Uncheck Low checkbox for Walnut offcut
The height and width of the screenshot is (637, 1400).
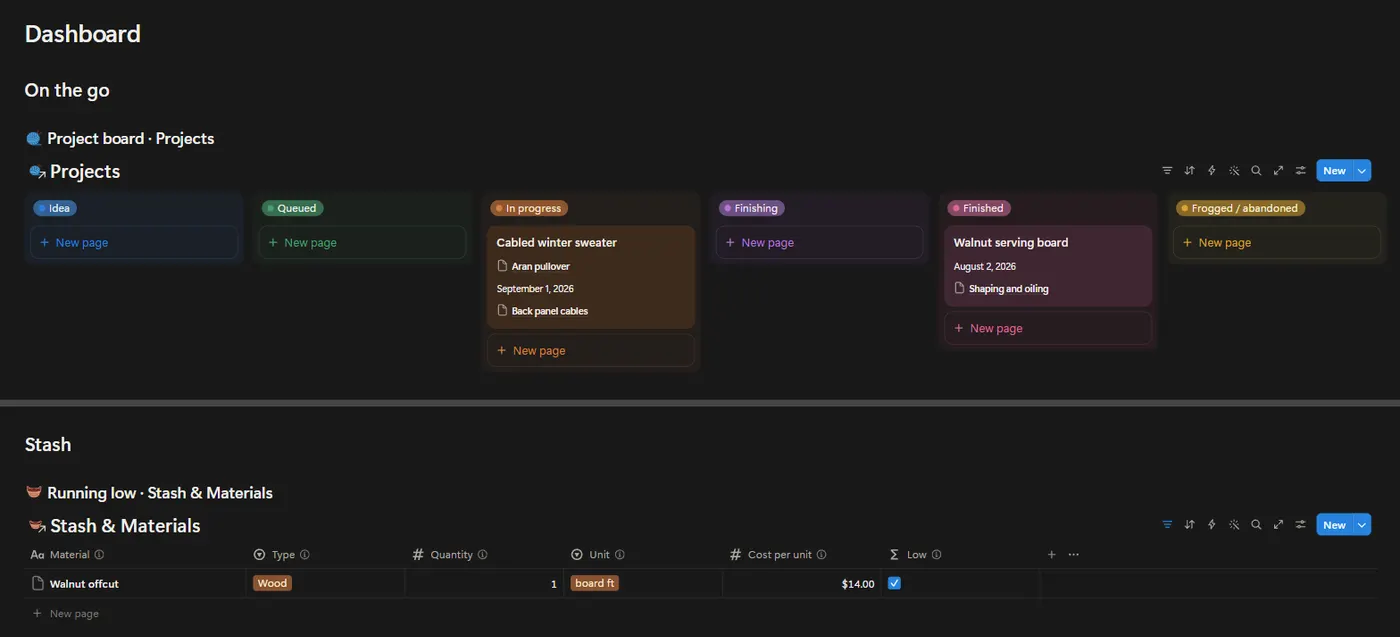[894, 583]
